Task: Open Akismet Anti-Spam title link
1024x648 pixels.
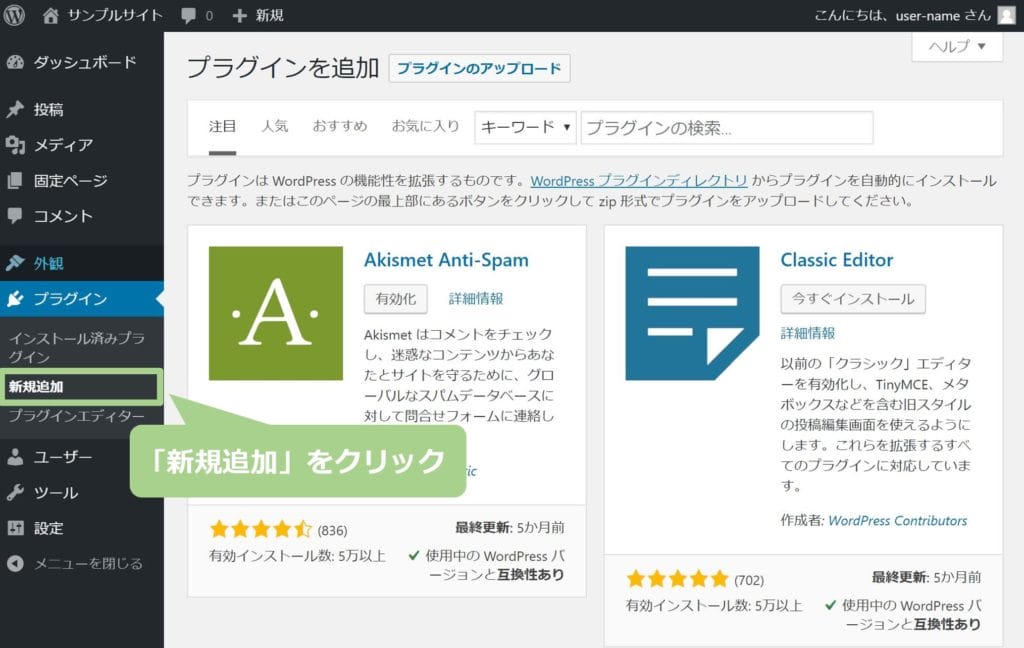Action: (x=447, y=260)
